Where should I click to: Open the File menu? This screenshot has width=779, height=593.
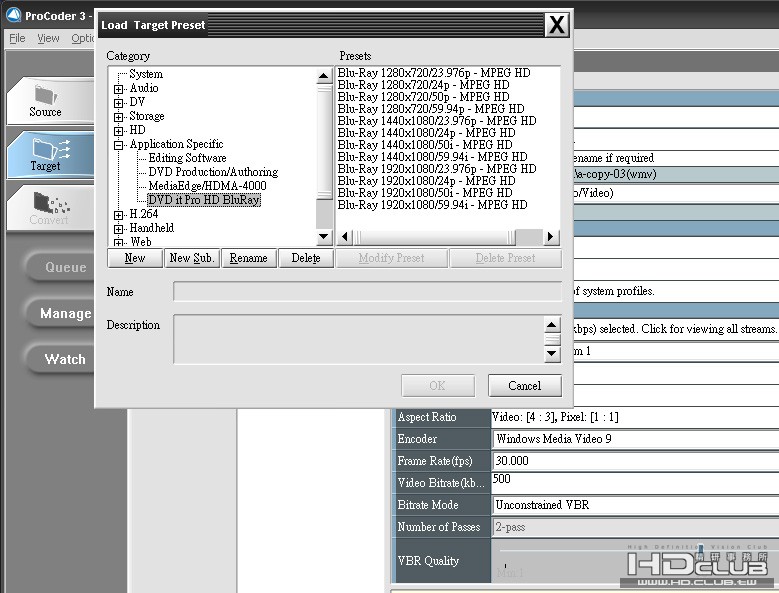tap(17, 38)
